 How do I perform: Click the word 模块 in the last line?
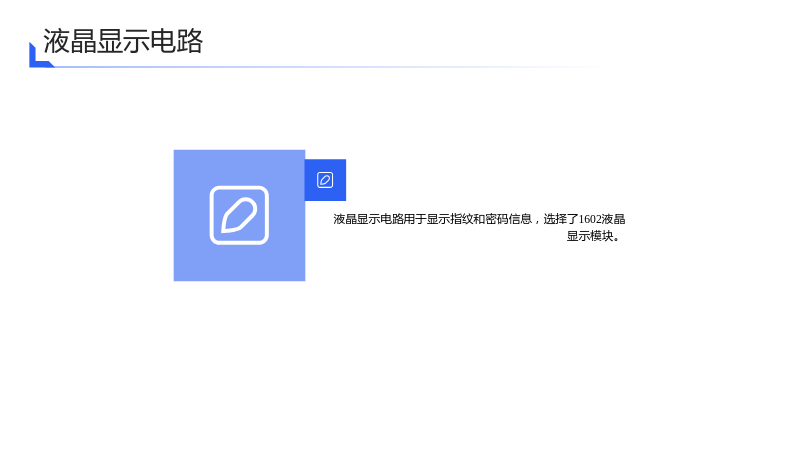[601, 236]
